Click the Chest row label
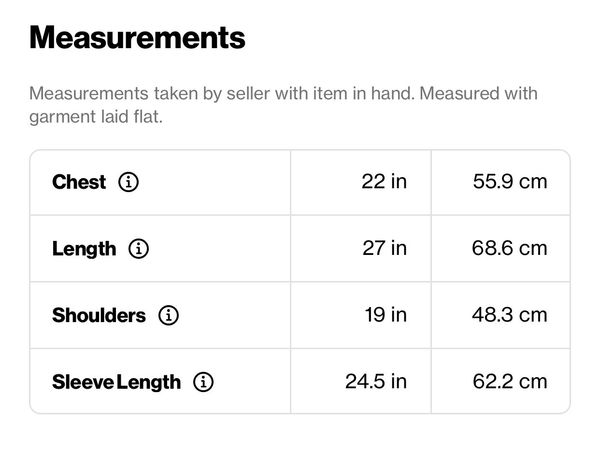Viewport: 600px width, 463px height. point(79,183)
